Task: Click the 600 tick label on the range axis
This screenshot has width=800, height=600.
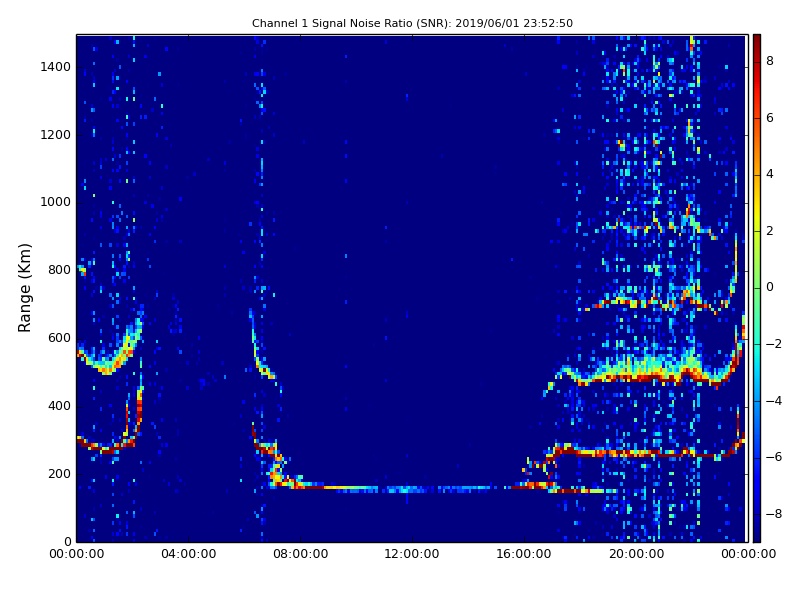Action: [59, 338]
